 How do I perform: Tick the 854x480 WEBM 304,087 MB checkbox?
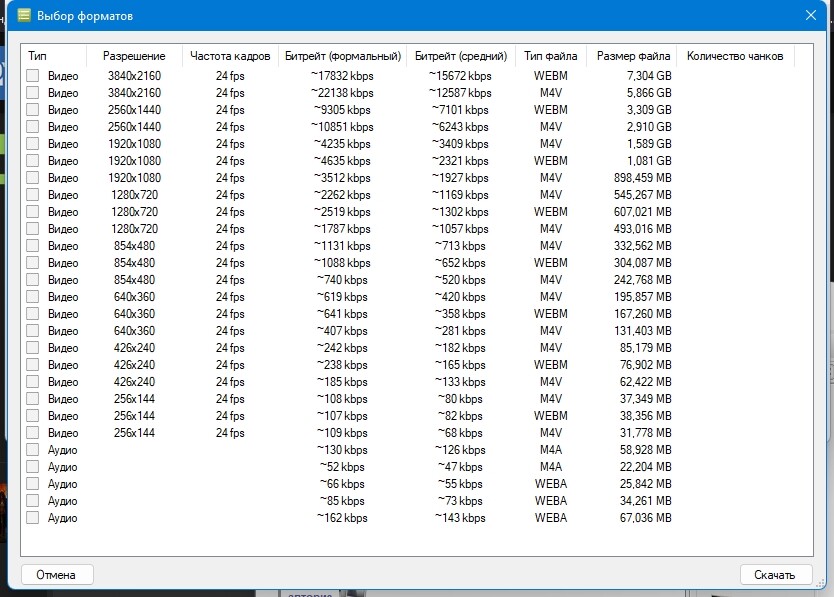pyautogui.click(x=32, y=263)
